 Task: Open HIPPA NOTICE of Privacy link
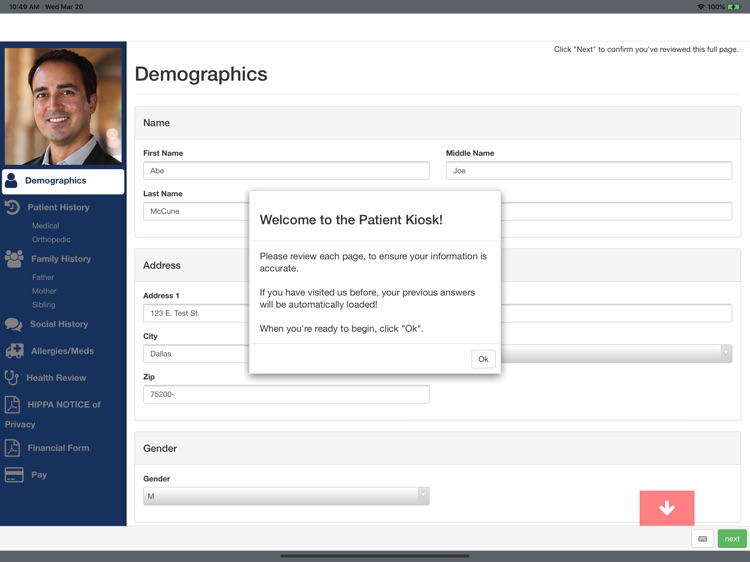click(53, 414)
